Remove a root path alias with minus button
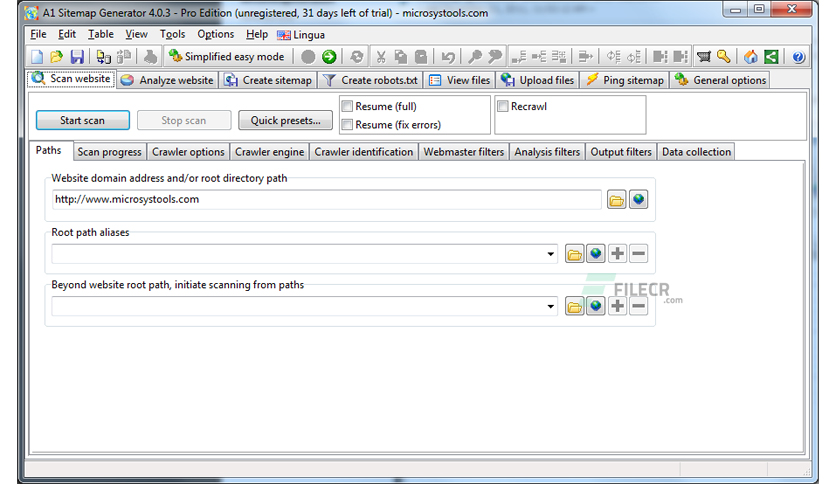The width and height of the screenshot is (836, 484). 638,254
